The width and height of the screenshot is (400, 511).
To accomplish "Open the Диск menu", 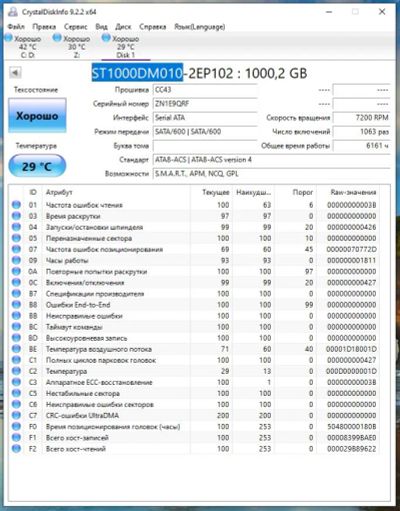I will (123, 27).
